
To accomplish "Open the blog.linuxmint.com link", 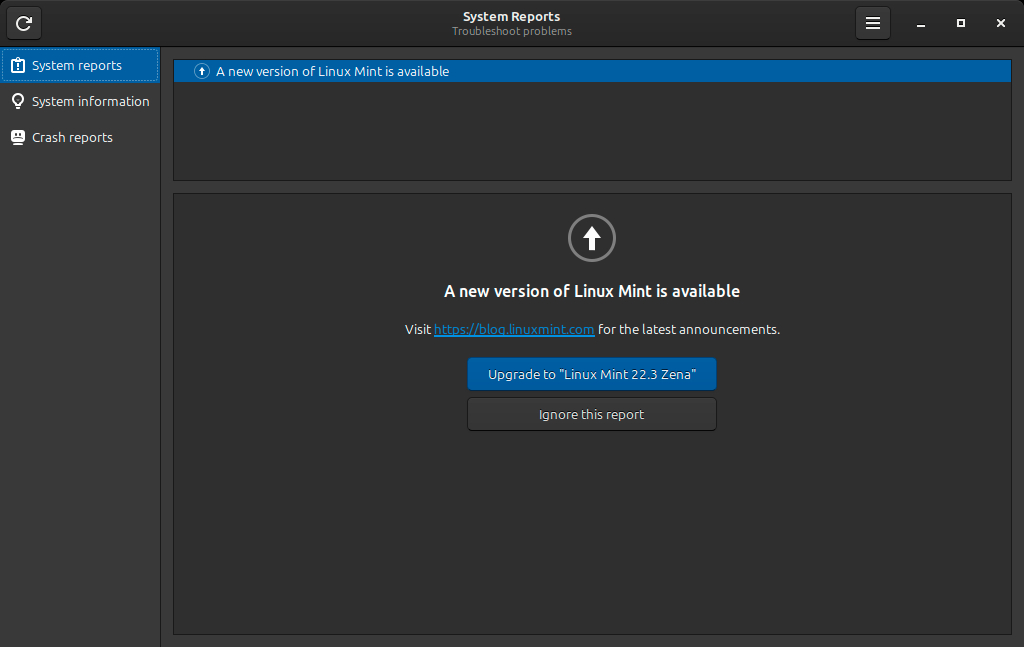I will [x=514, y=330].
